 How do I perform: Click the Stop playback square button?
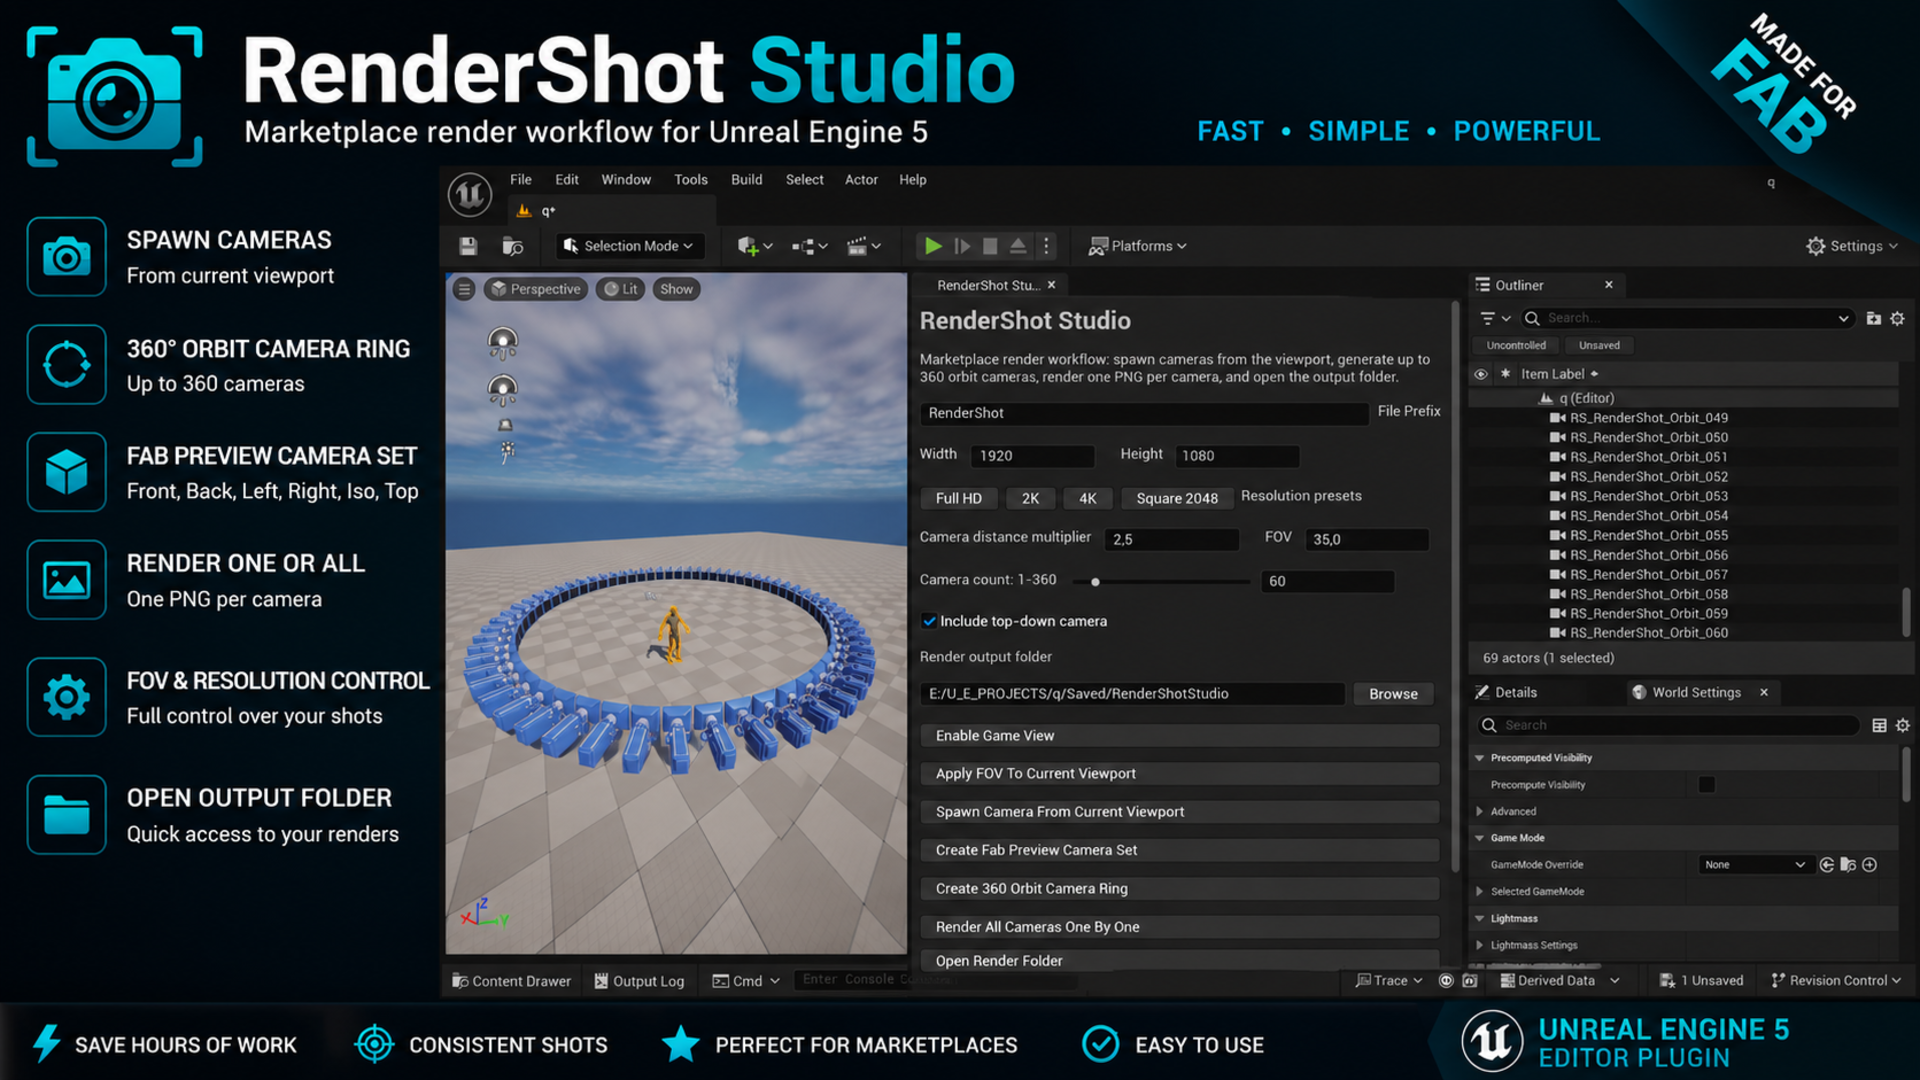click(x=990, y=246)
